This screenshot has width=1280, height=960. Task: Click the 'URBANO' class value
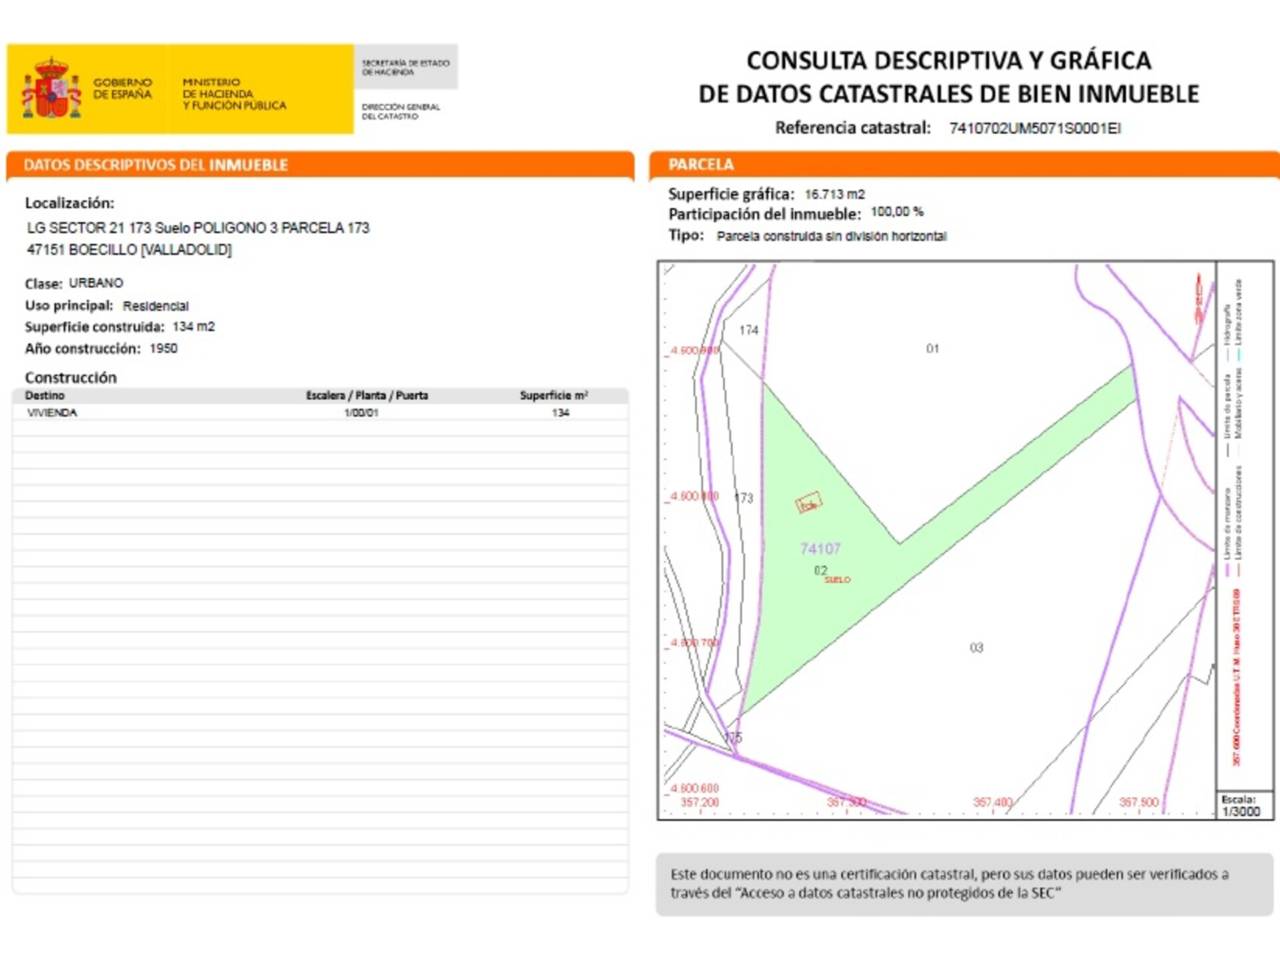click(x=96, y=283)
